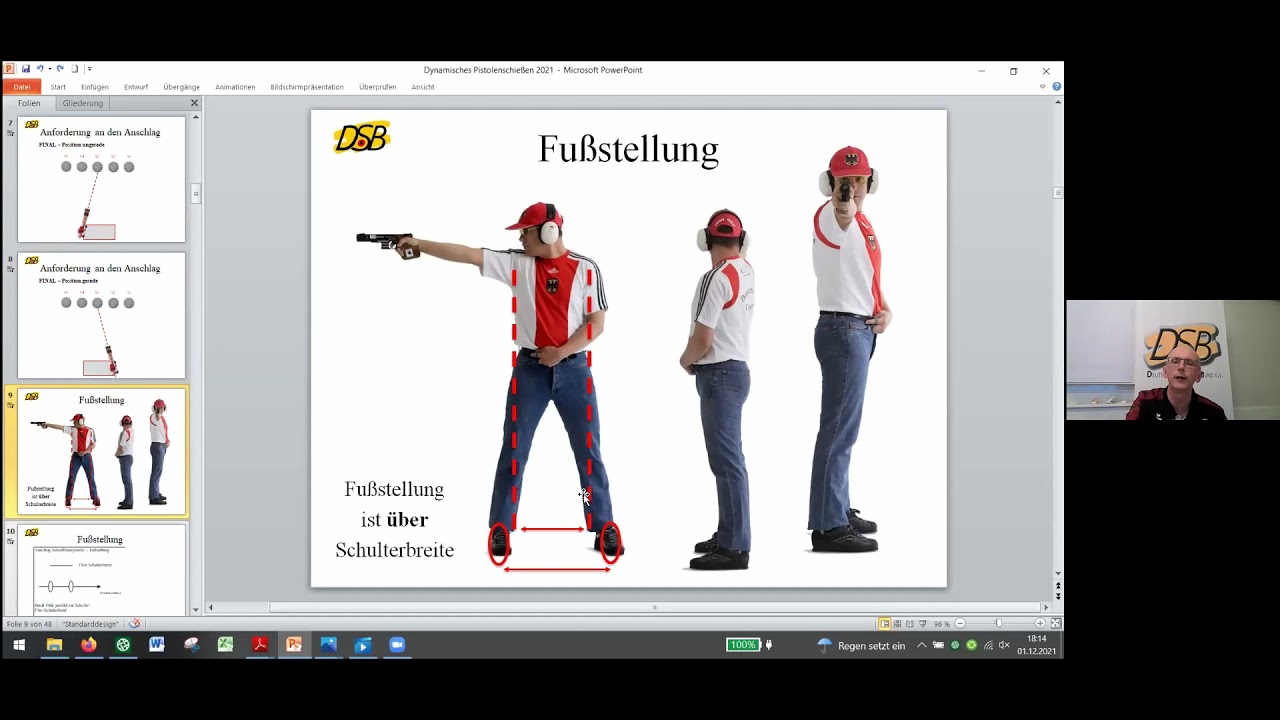This screenshot has width=1280, height=720.
Task: Click the Undo arrow icon
Action: [41, 69]
